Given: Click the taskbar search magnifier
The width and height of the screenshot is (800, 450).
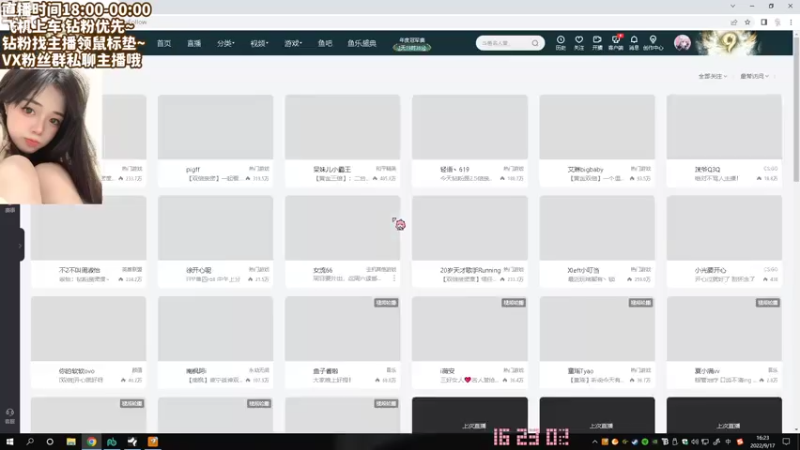Looking at the screenshot, I should pyautogui.click(x=30, y=442).
